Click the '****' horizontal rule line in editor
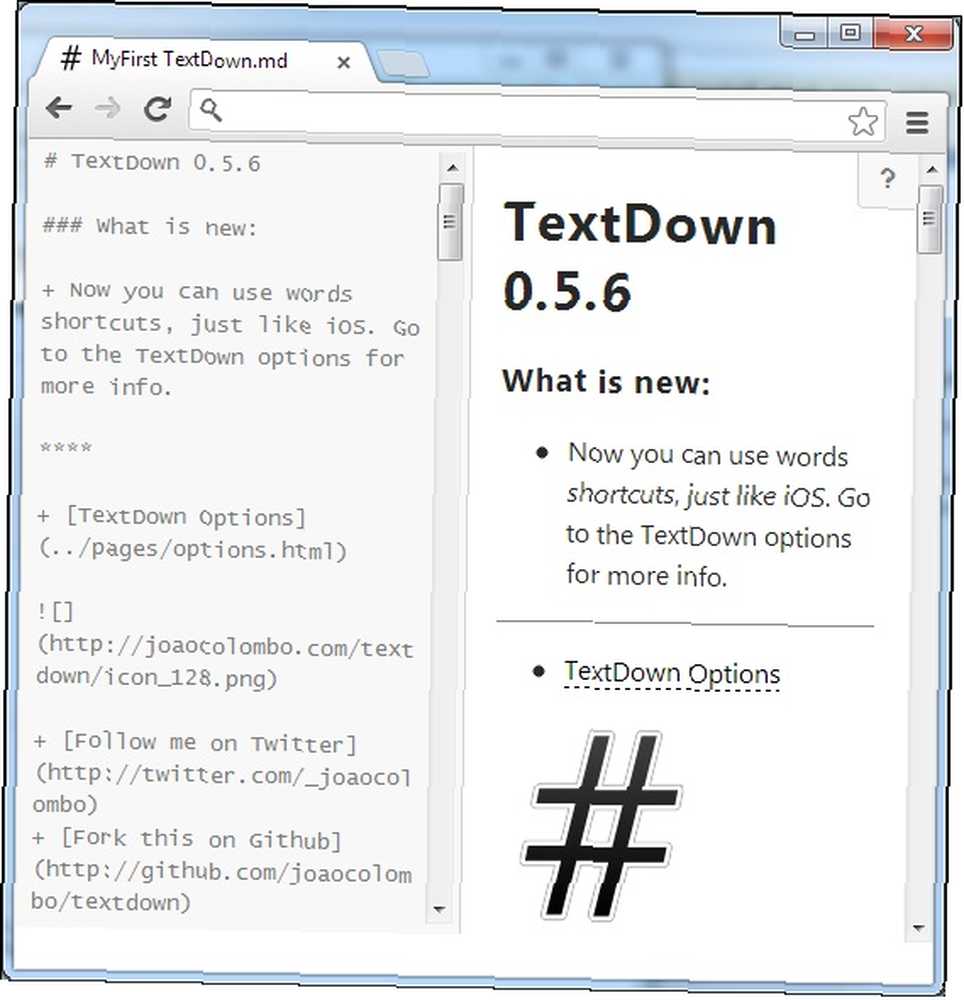Screen dimensions: 964x1000 click(66, 447)
